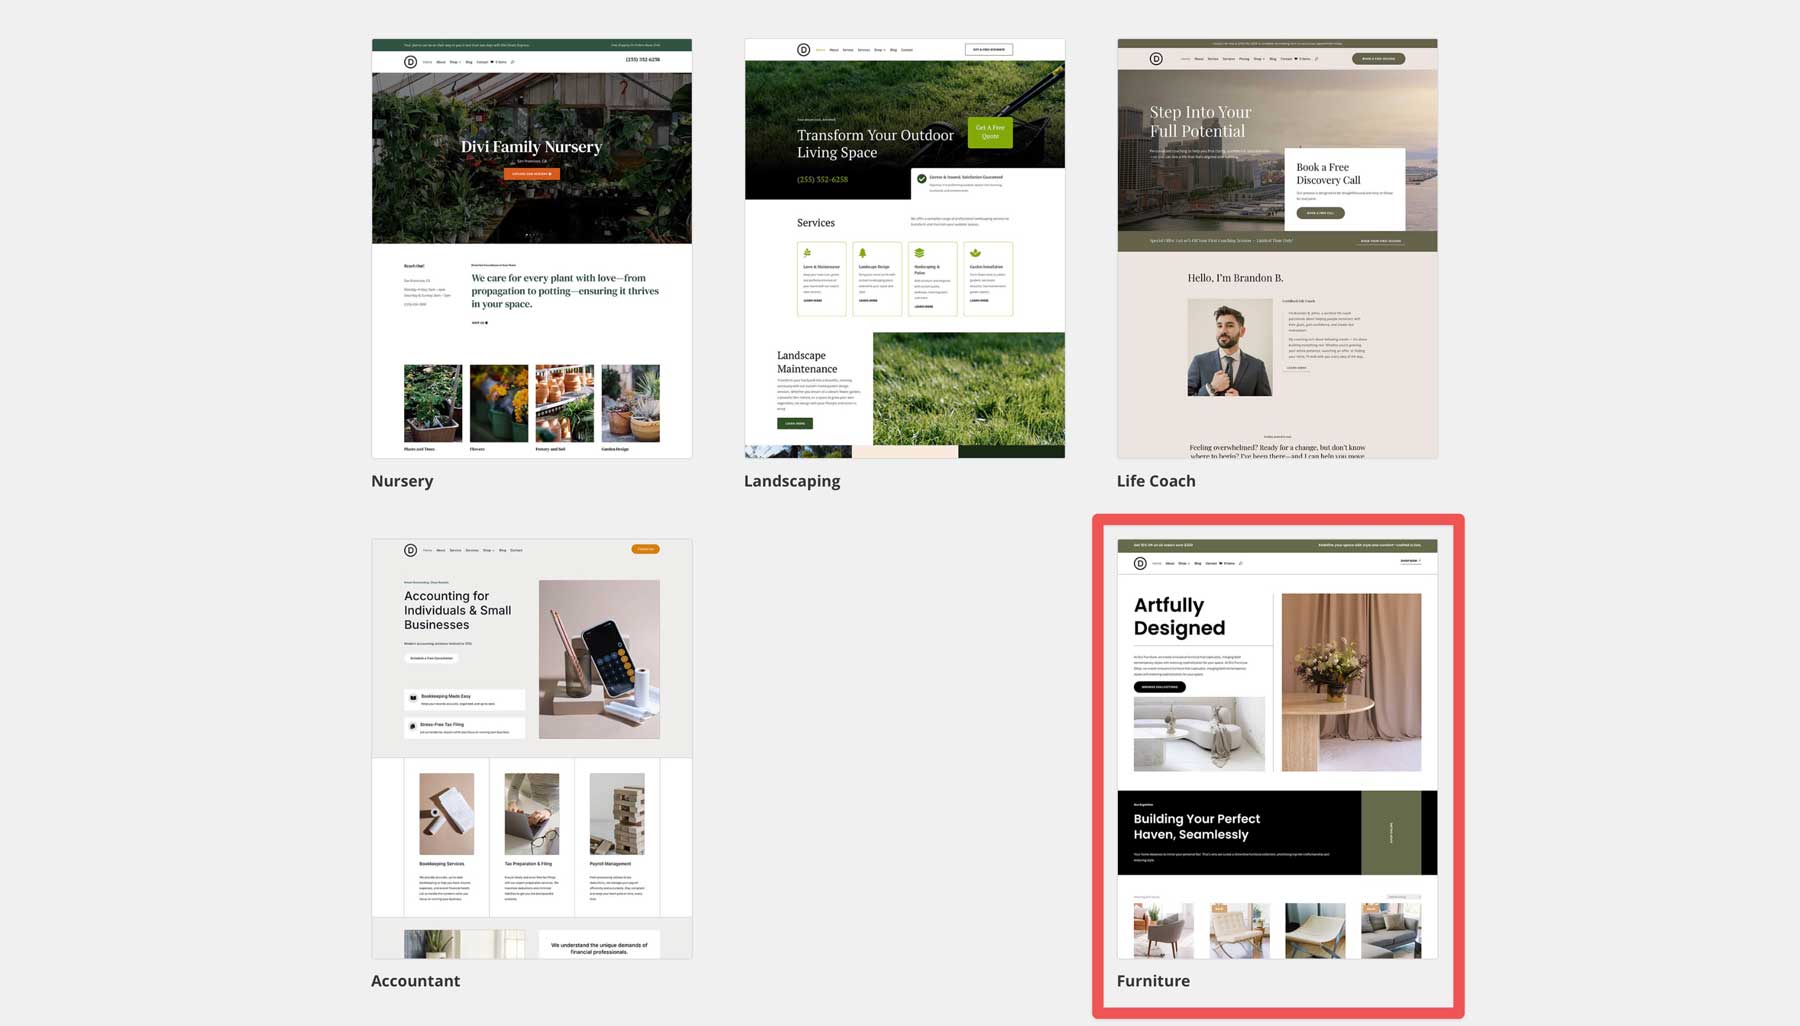
Task: Click the Garden Installation sprout icon
Action: 975,252
